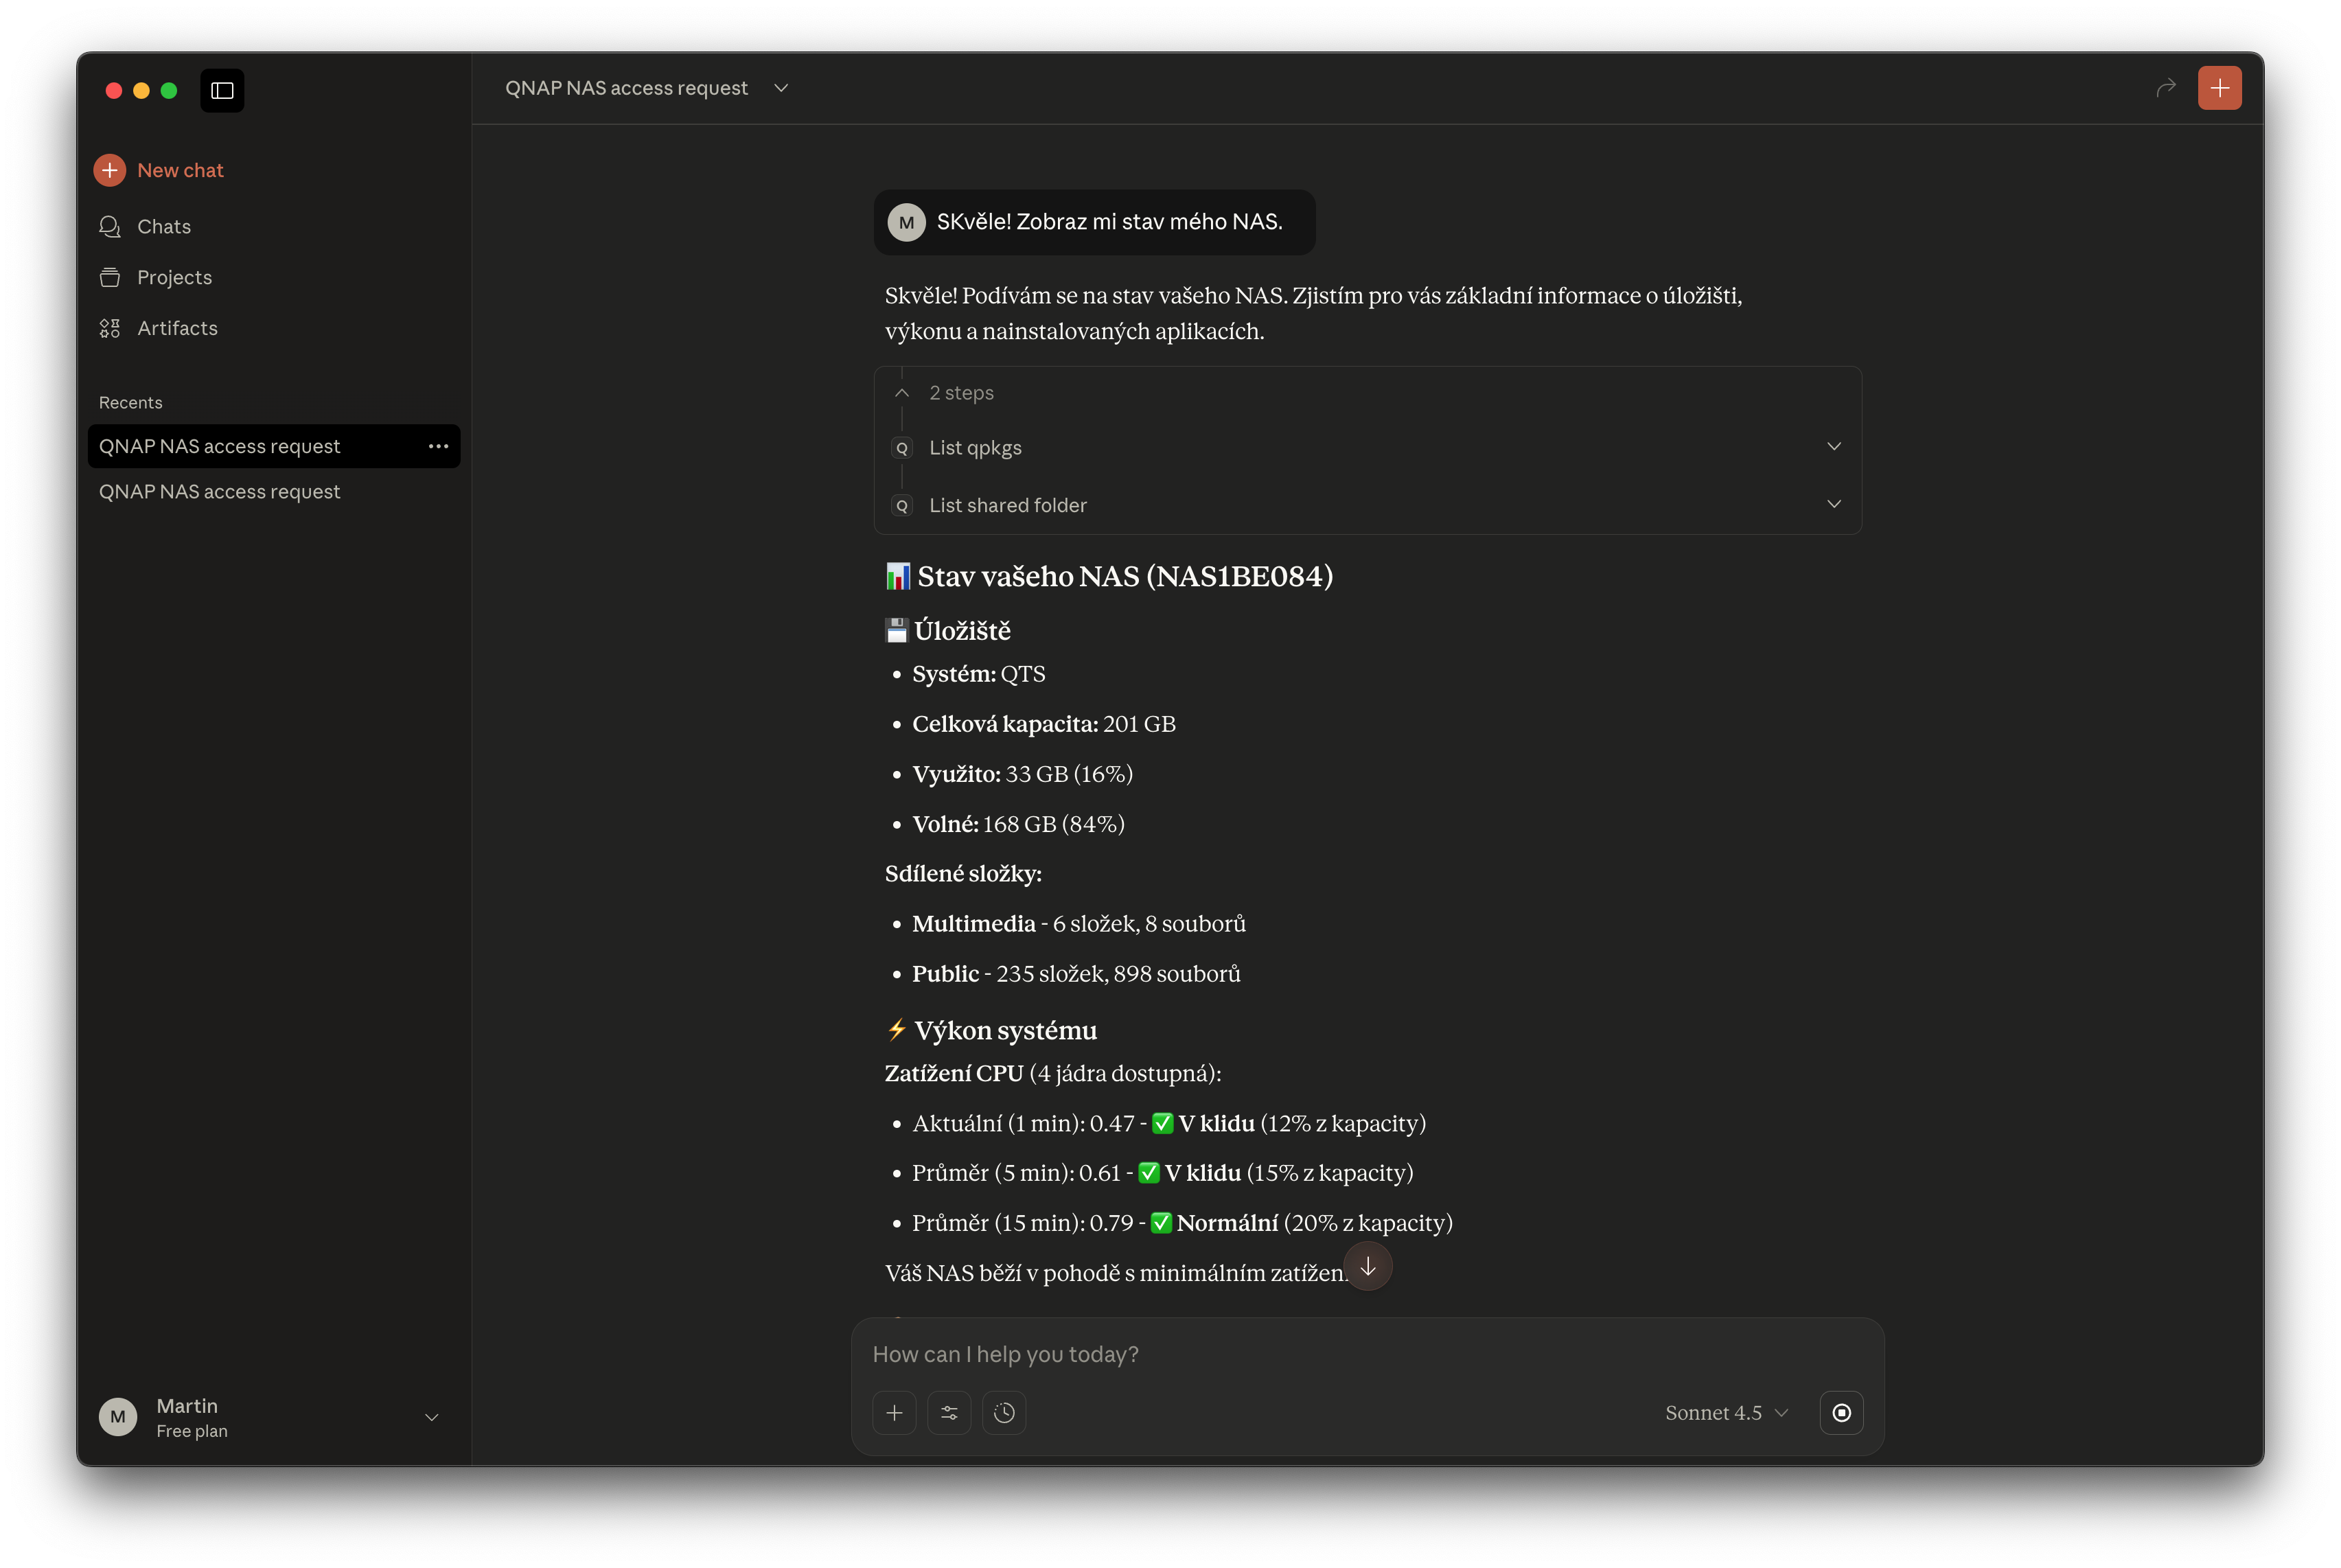Viewport: 2341px width, 1568px height.
Task: Expand the List shared folder step
Action: click(1833, 504)
